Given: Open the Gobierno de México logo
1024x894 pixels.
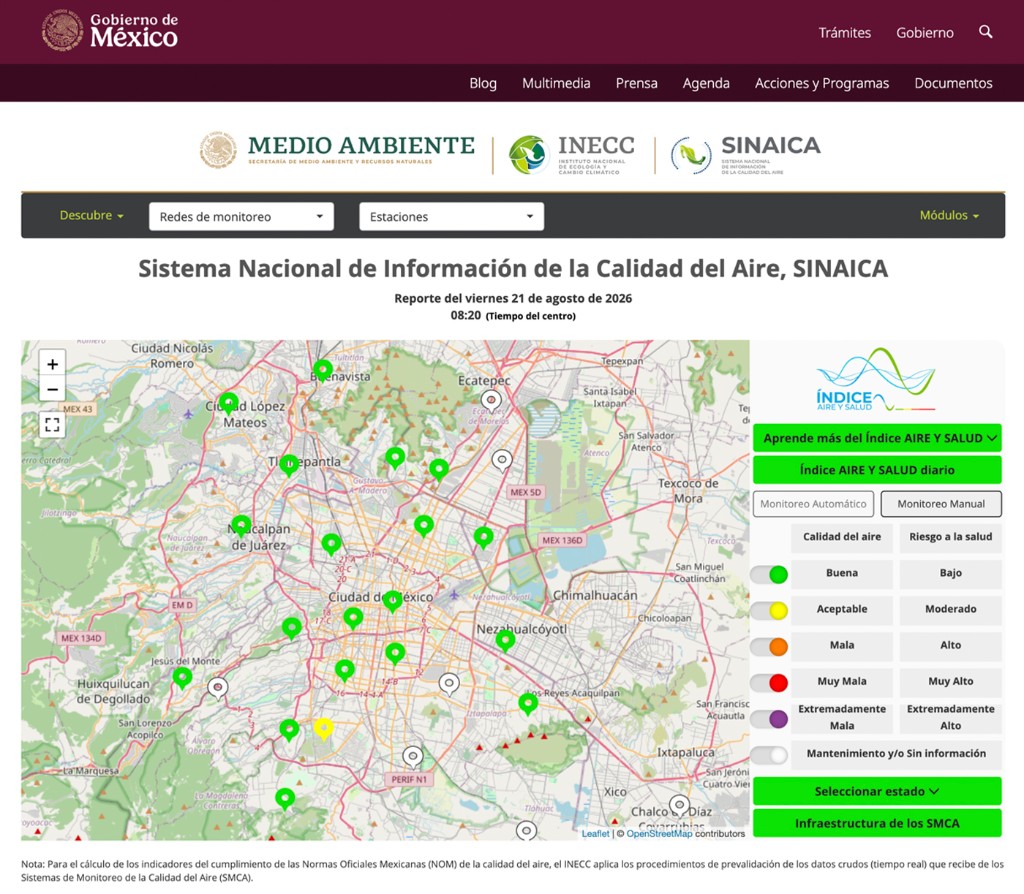Looking at the screenshot, I should coord(110,31).
